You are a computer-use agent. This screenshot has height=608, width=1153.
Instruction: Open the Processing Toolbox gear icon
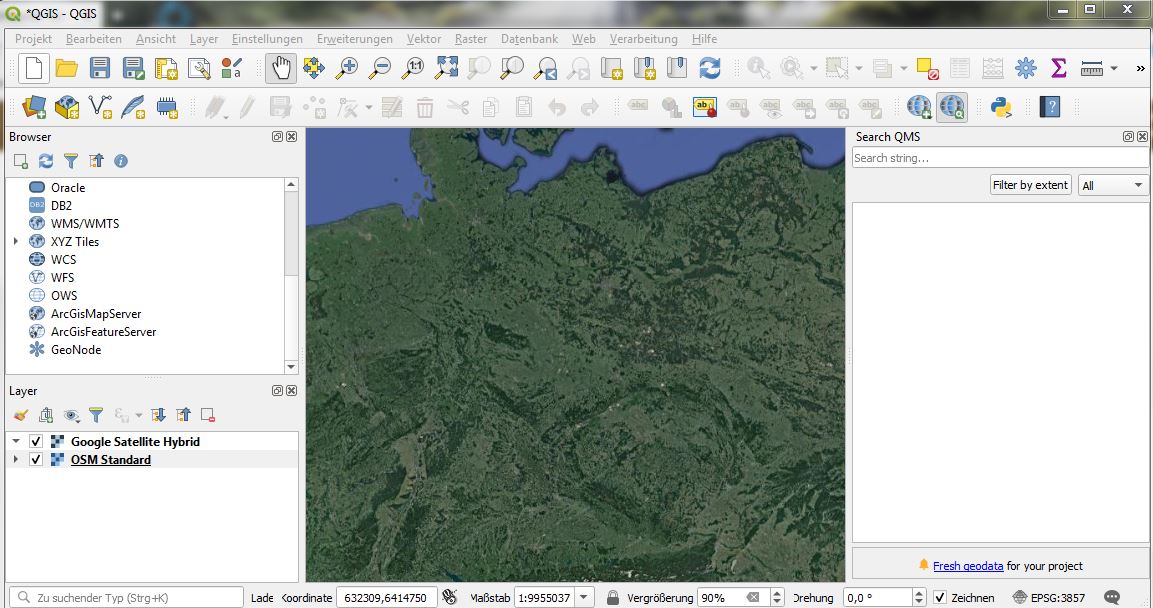pos(1025,68)
